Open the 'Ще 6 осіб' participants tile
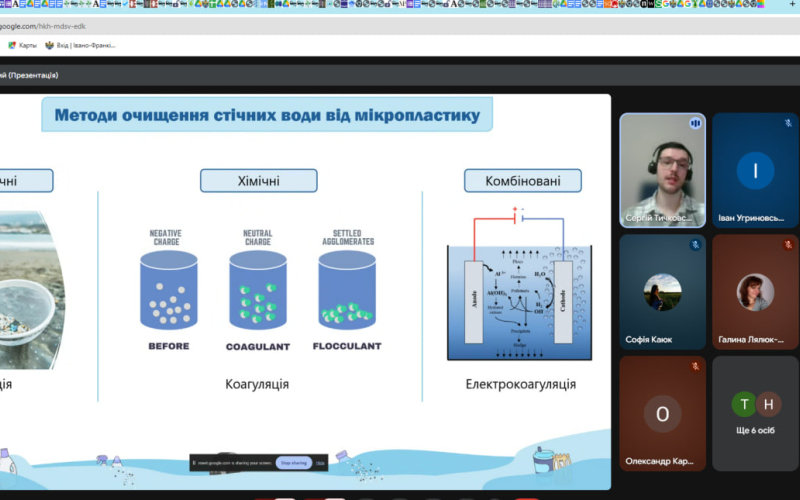 click(x=755, y=412)
